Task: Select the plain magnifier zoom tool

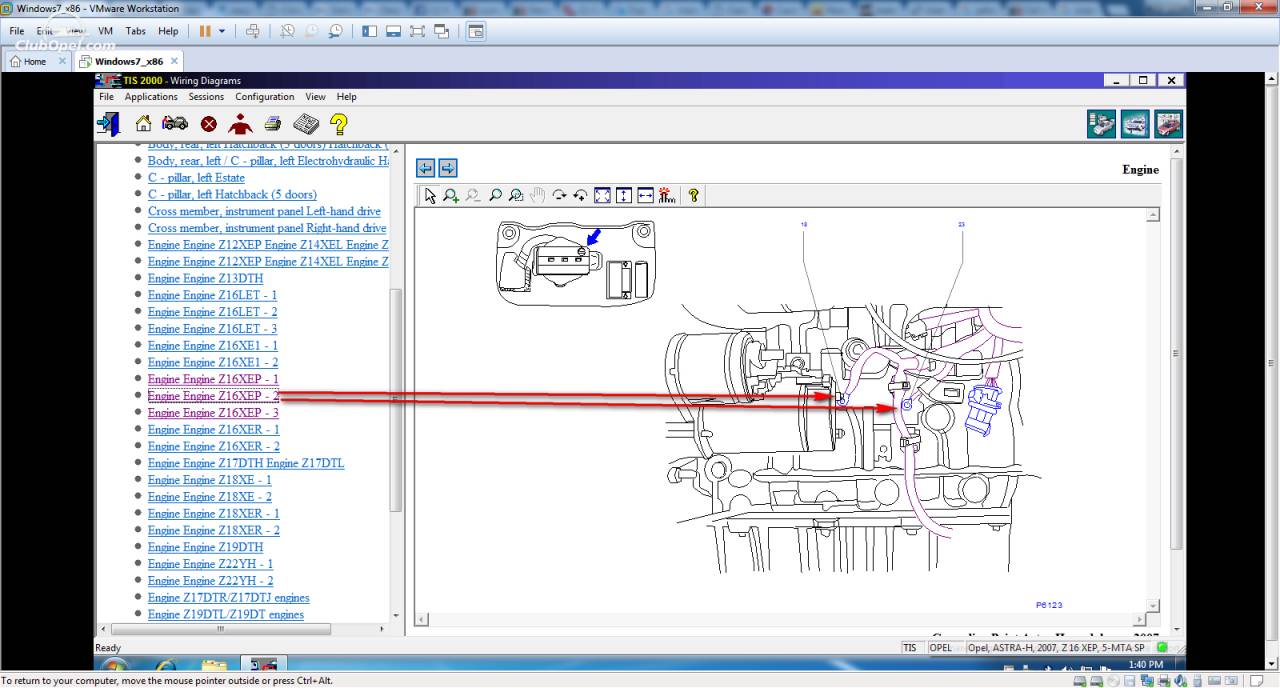Action: click(495, 196)
